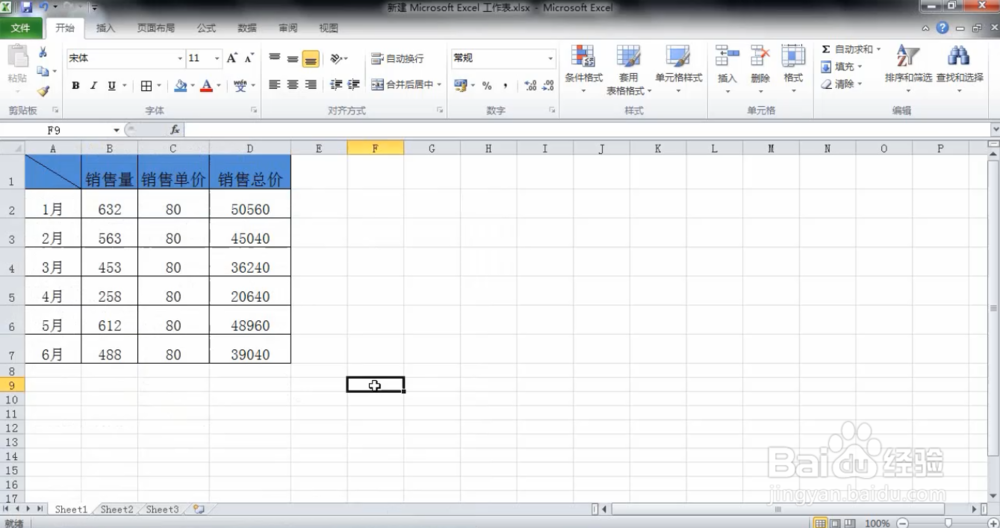Toggle top vertical alignment
Screen dimensions: 1000x528
(275, 59)
